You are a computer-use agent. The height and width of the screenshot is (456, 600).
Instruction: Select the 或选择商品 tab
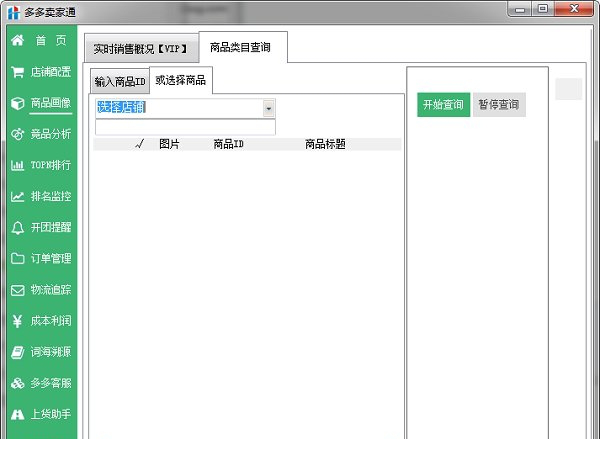[x=181, y=80]
